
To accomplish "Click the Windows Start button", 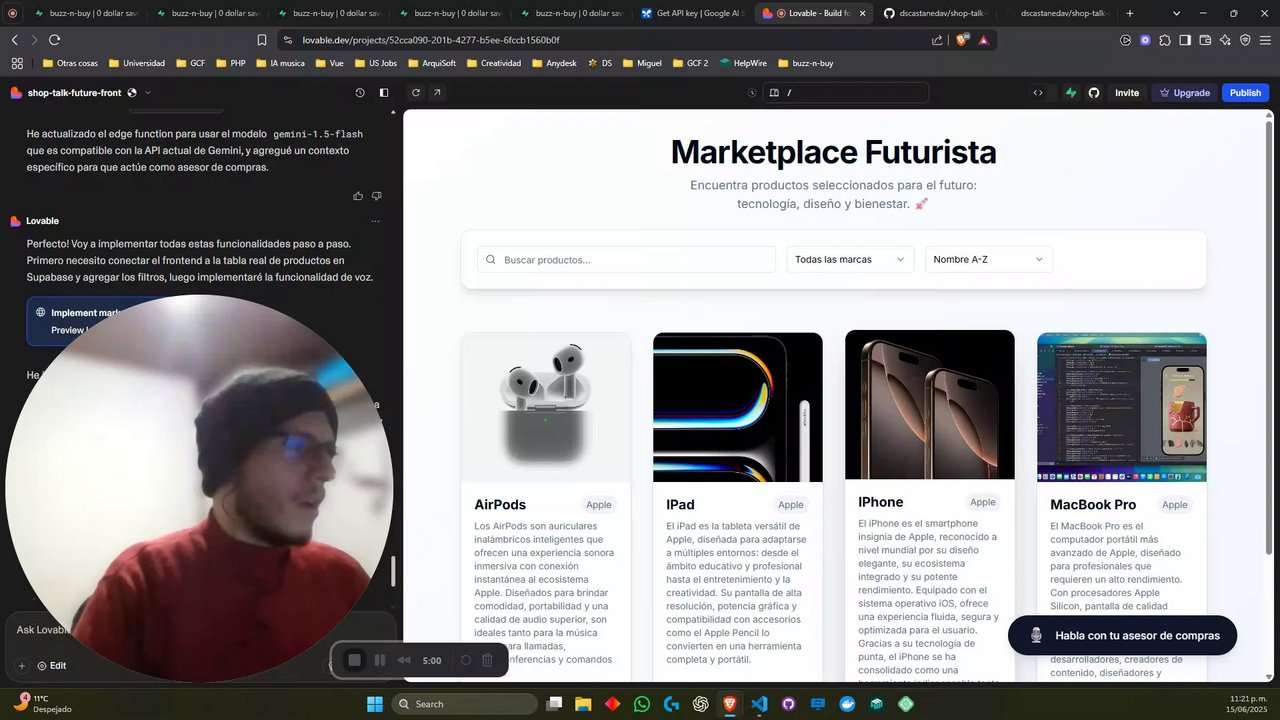I will [x=374, y=704].
